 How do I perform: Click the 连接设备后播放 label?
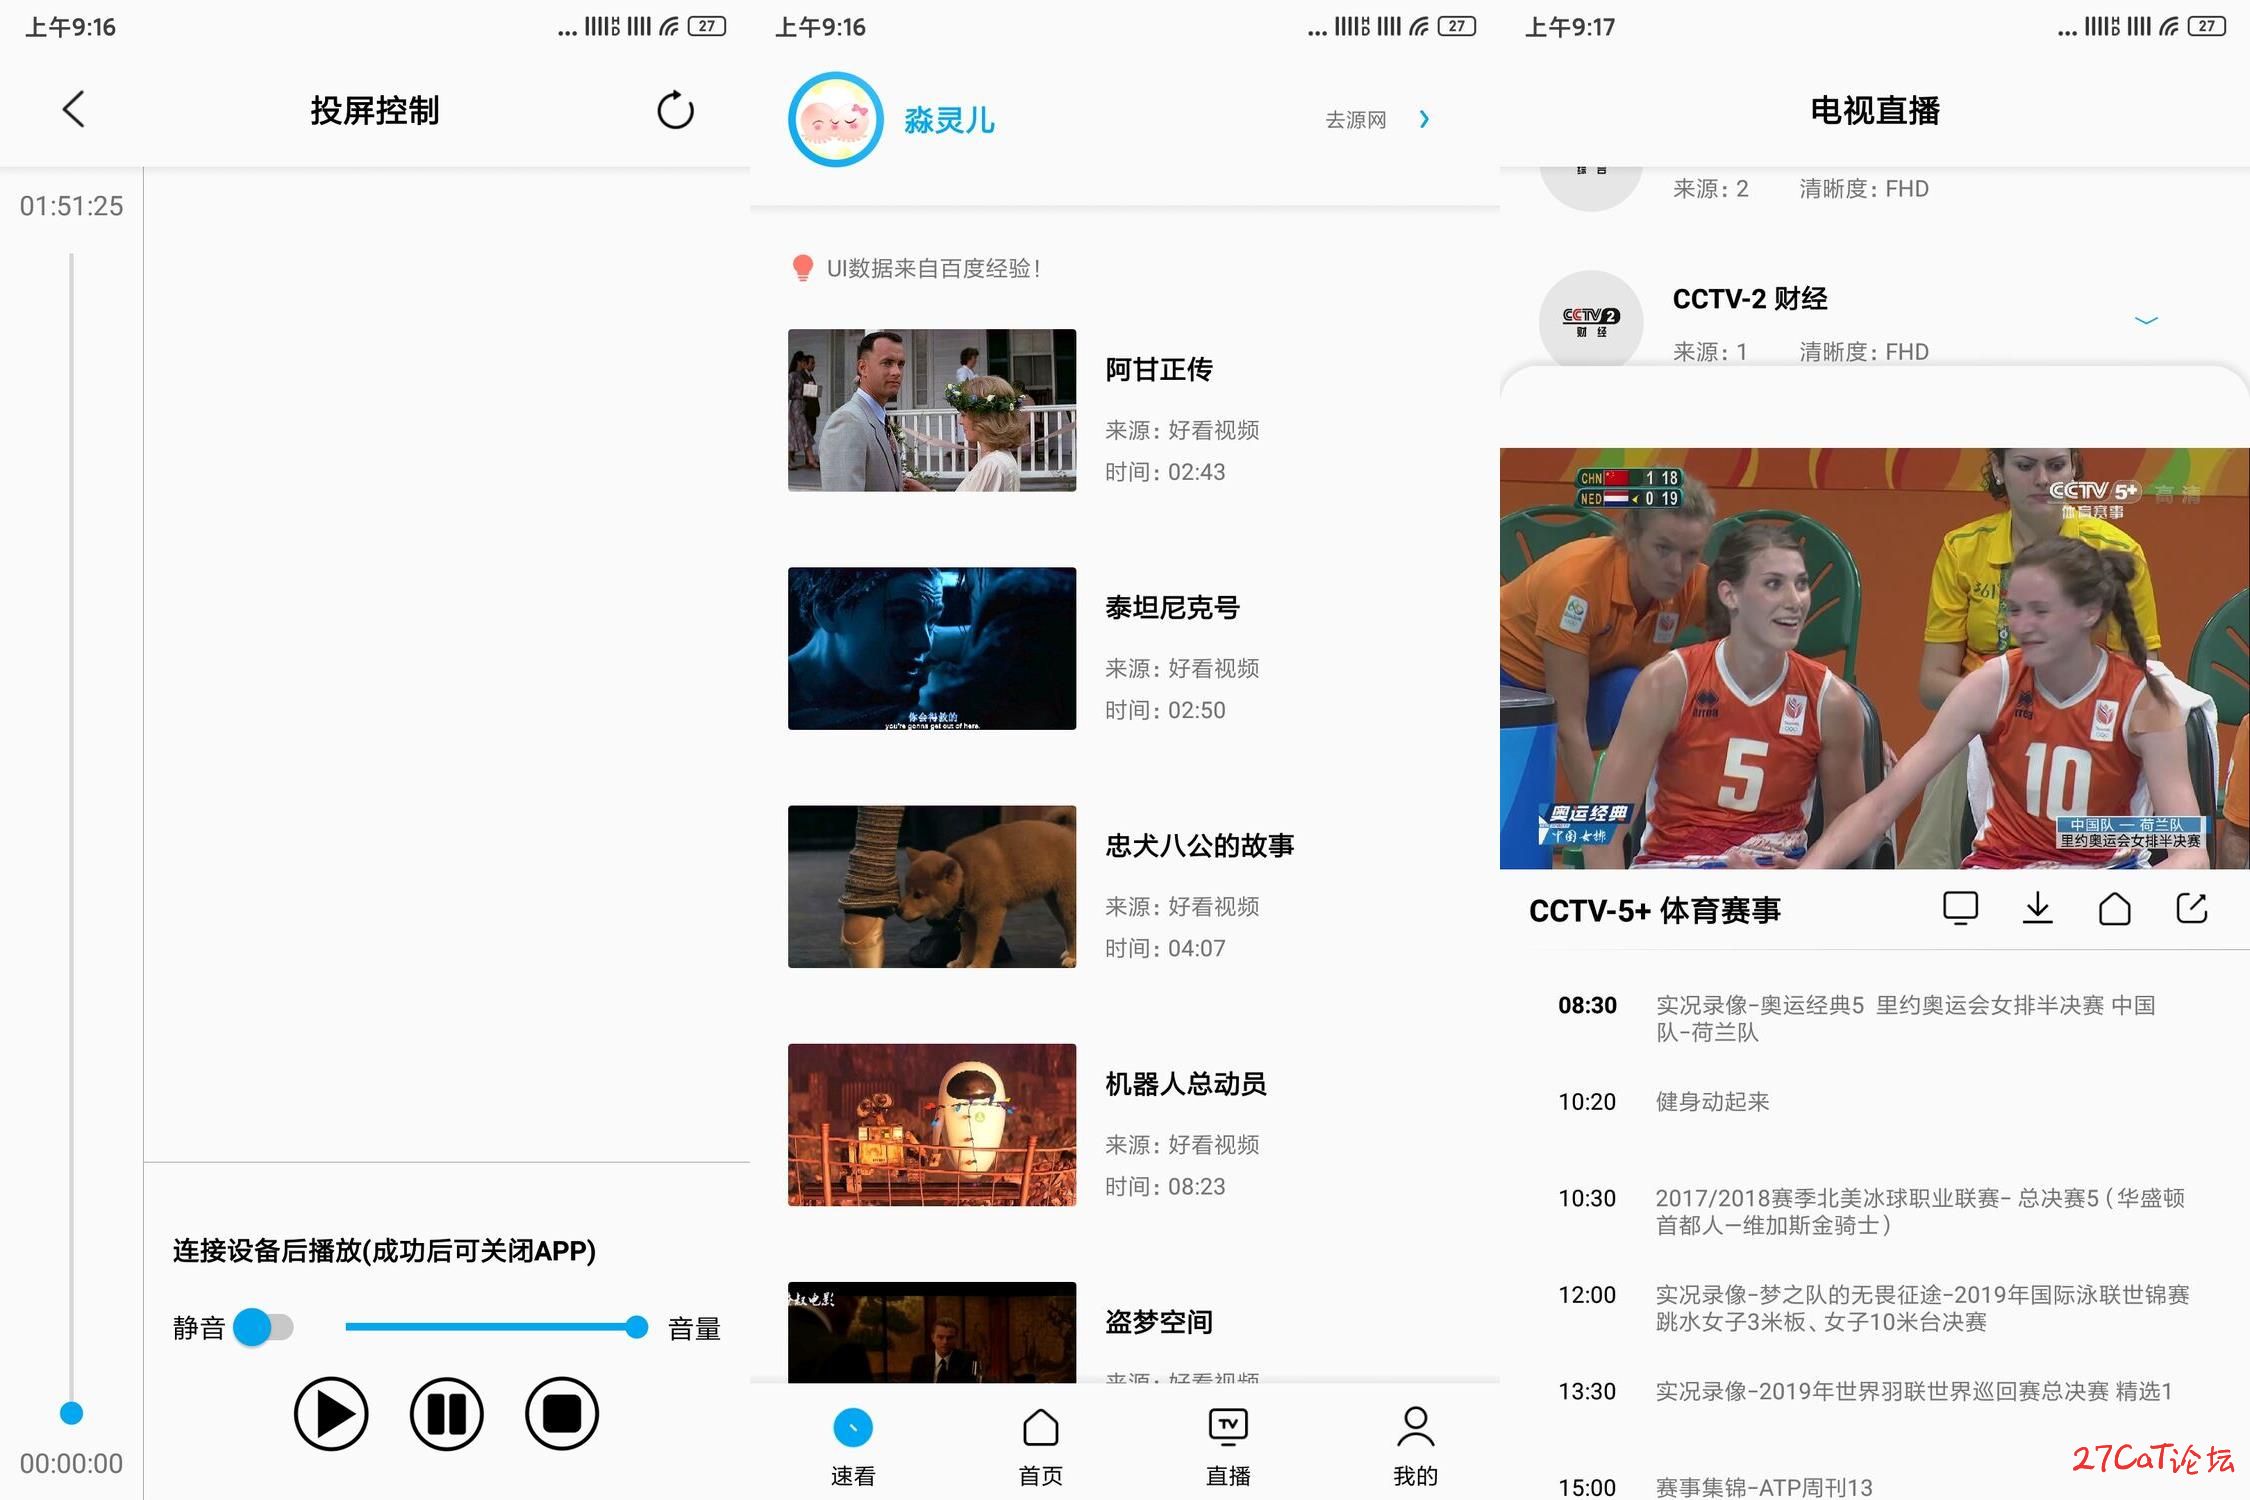tap(384, 1251)
